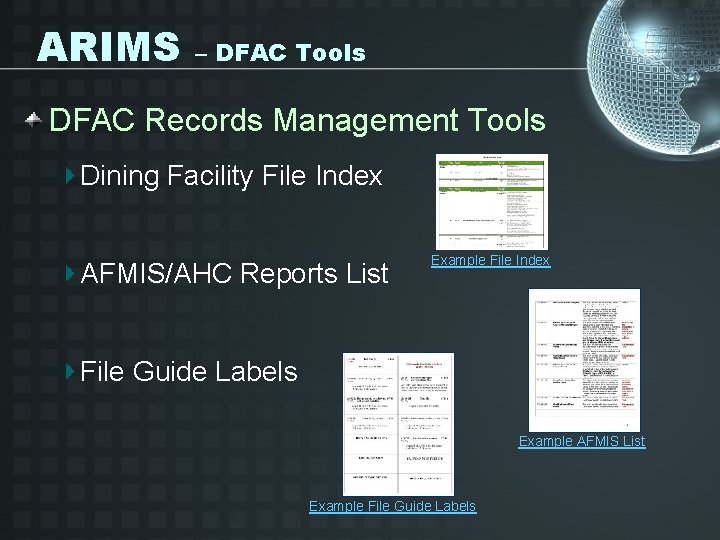Viewport: 720px width, 540px height.
Task: Click the 'DFAC Records Management Tools' heading
Action: click(297, 120)
